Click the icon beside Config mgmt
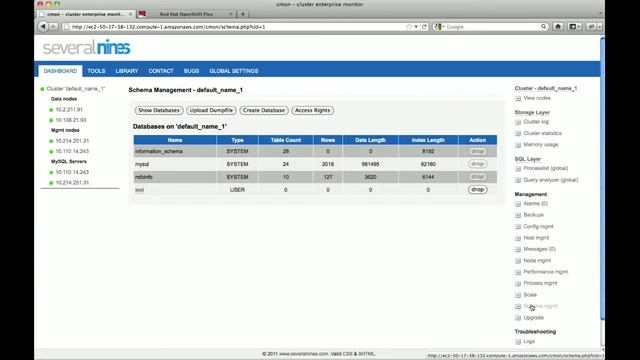The width and height of the screenshot is (640, 360). coord(518,227)
